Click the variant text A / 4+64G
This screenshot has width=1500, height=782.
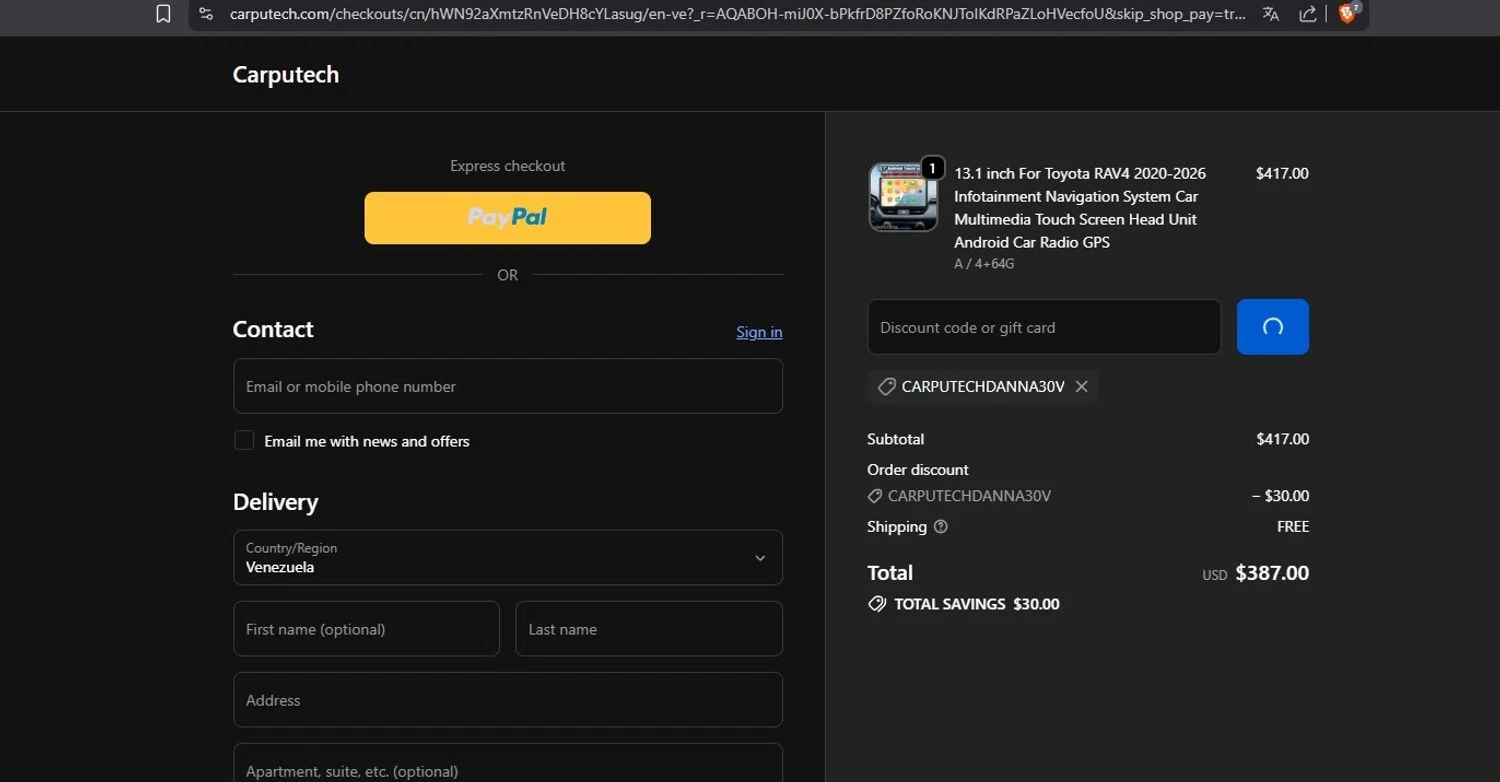tap(984, 264)
